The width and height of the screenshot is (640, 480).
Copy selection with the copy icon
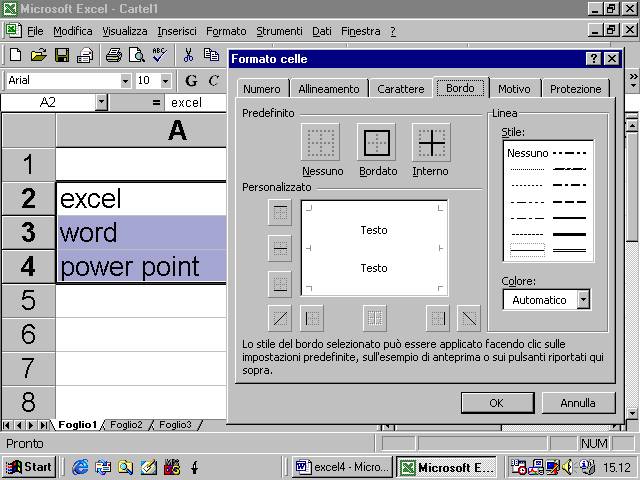[211, 55]
